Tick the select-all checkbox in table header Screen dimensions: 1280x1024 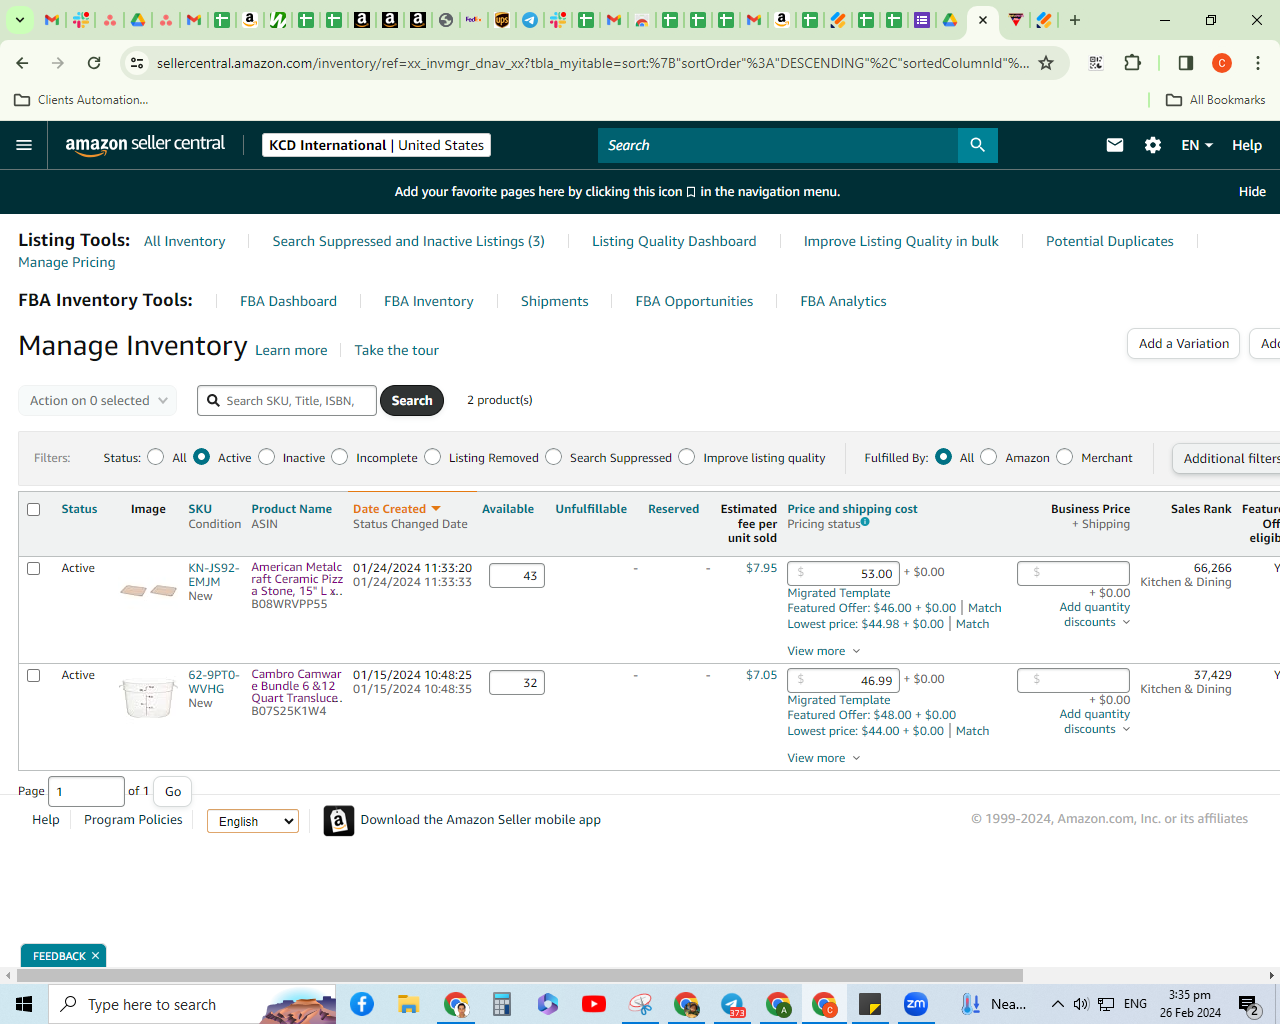click(x=33, y=509)
